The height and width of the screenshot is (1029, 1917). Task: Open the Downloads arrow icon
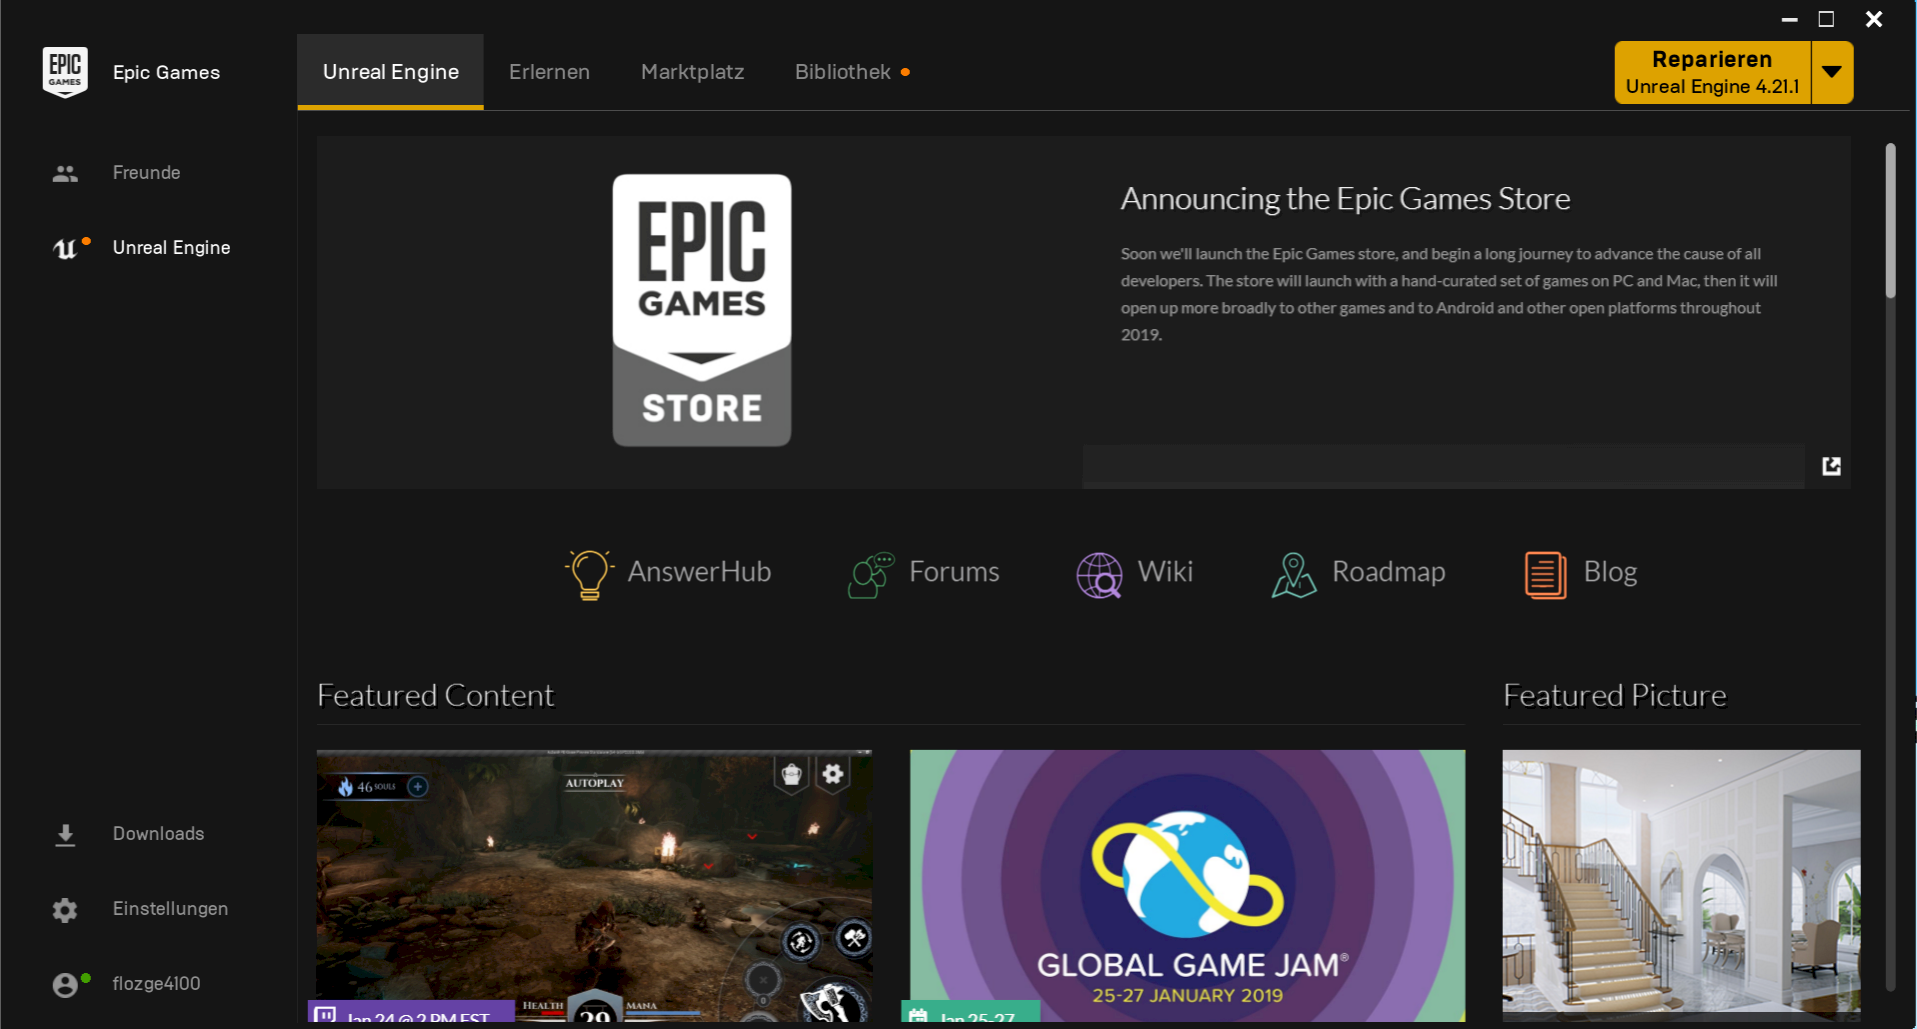click(x=65, y=835)
